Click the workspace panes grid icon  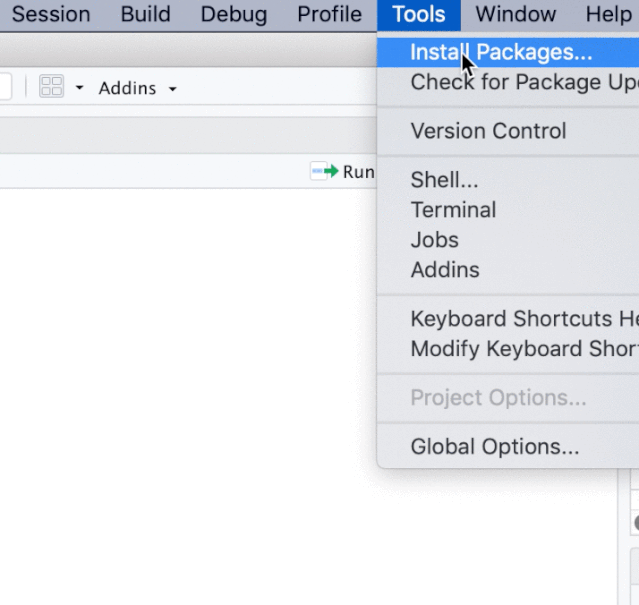[51, 87]
